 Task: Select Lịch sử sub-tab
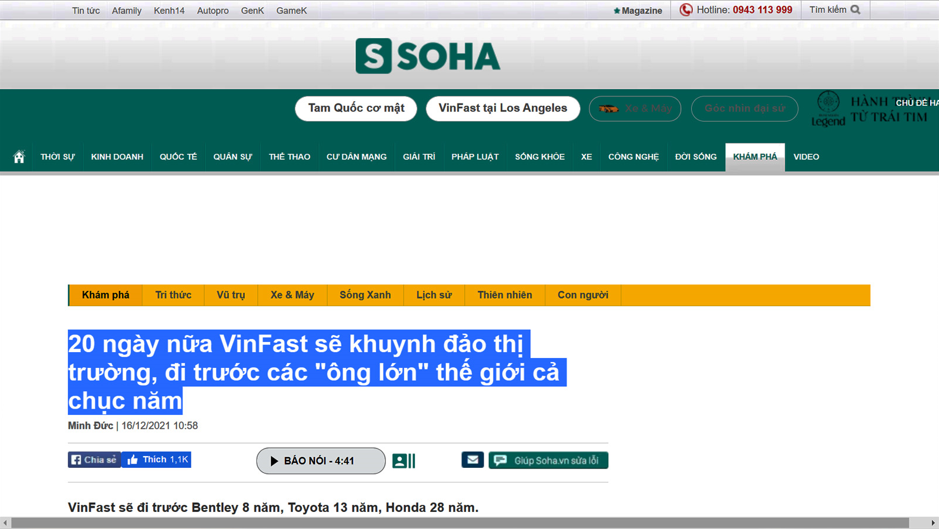point(434,295)
